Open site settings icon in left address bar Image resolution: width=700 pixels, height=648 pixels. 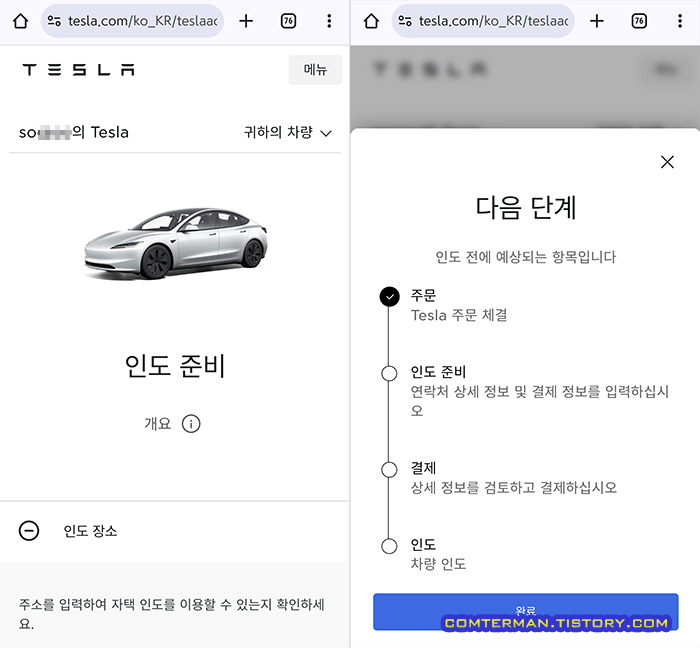click(54, 21)
